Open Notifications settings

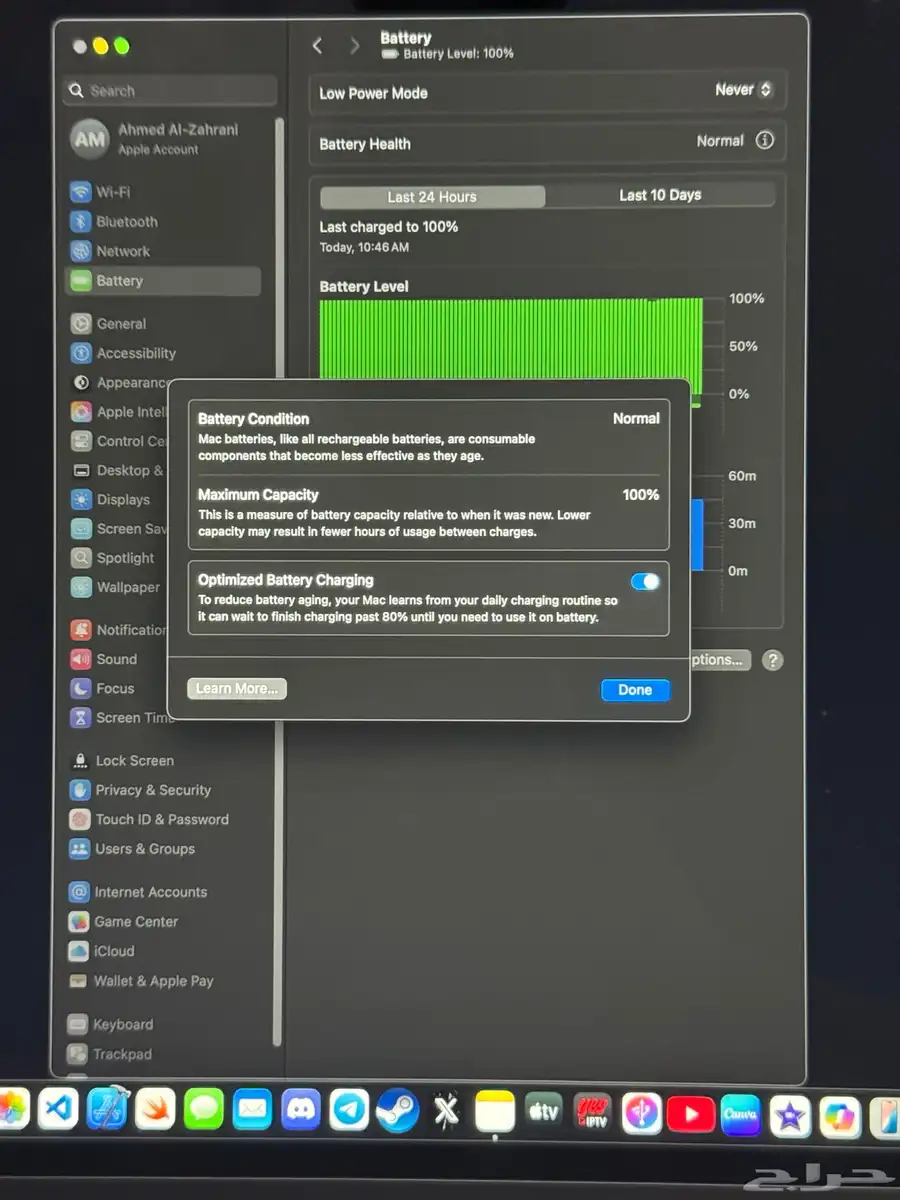point(118,630)
